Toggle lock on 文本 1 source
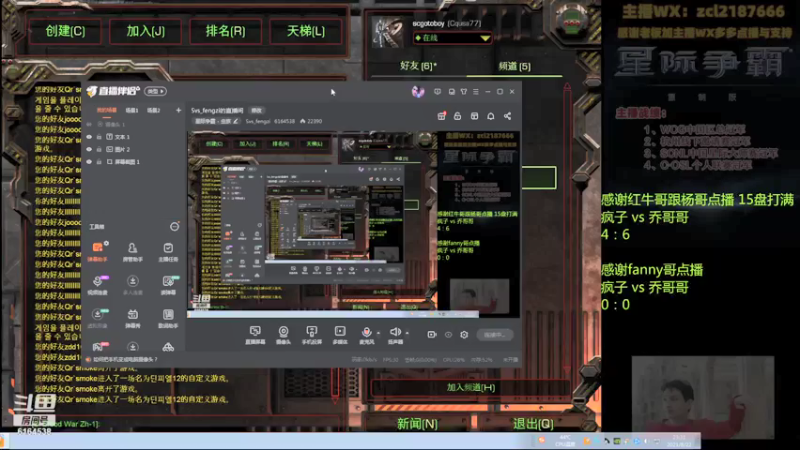800x450 pixels. [99, 137]
